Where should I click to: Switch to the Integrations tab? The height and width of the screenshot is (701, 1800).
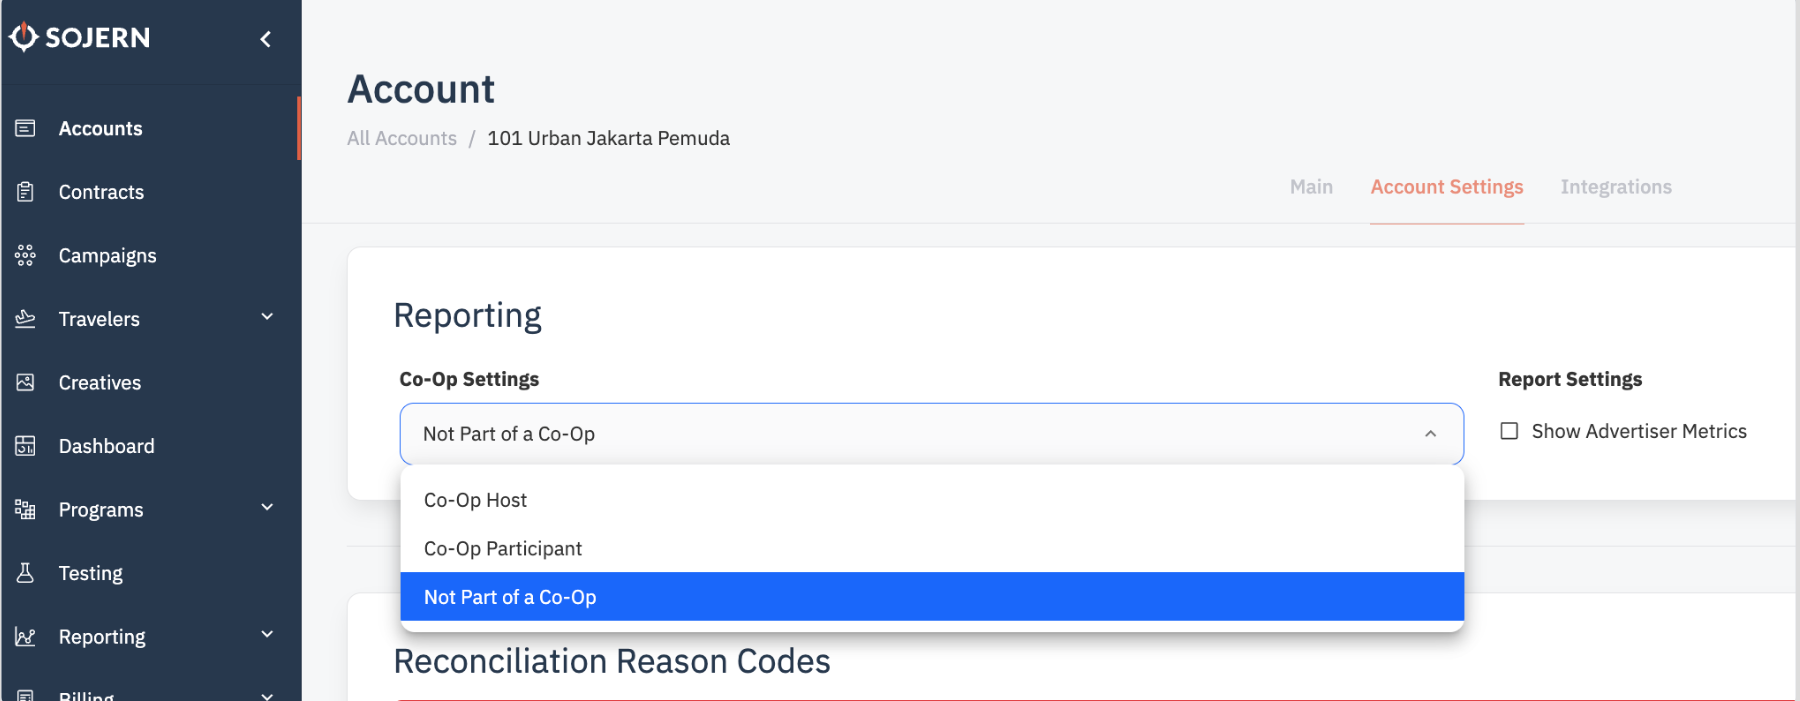[1616, 187]
